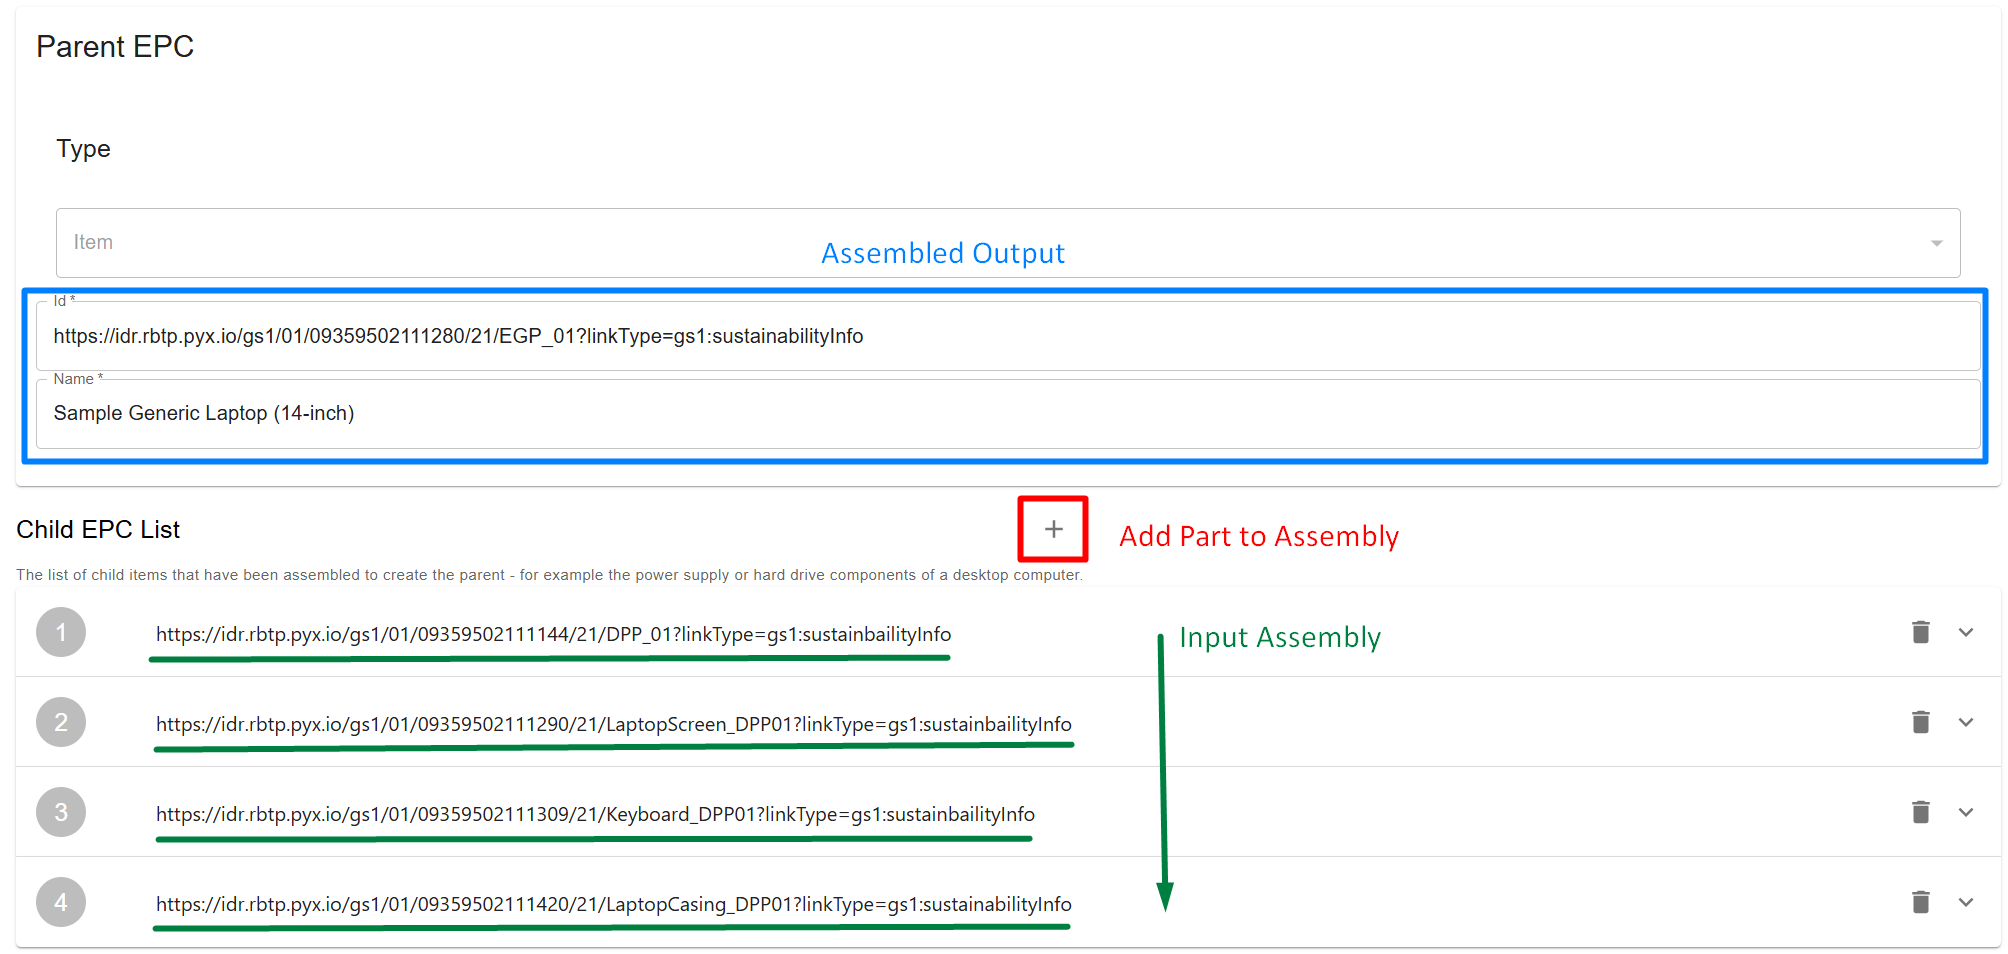Select the number 4 step circle
The image size is (2008, 954).
pos(61,902)
